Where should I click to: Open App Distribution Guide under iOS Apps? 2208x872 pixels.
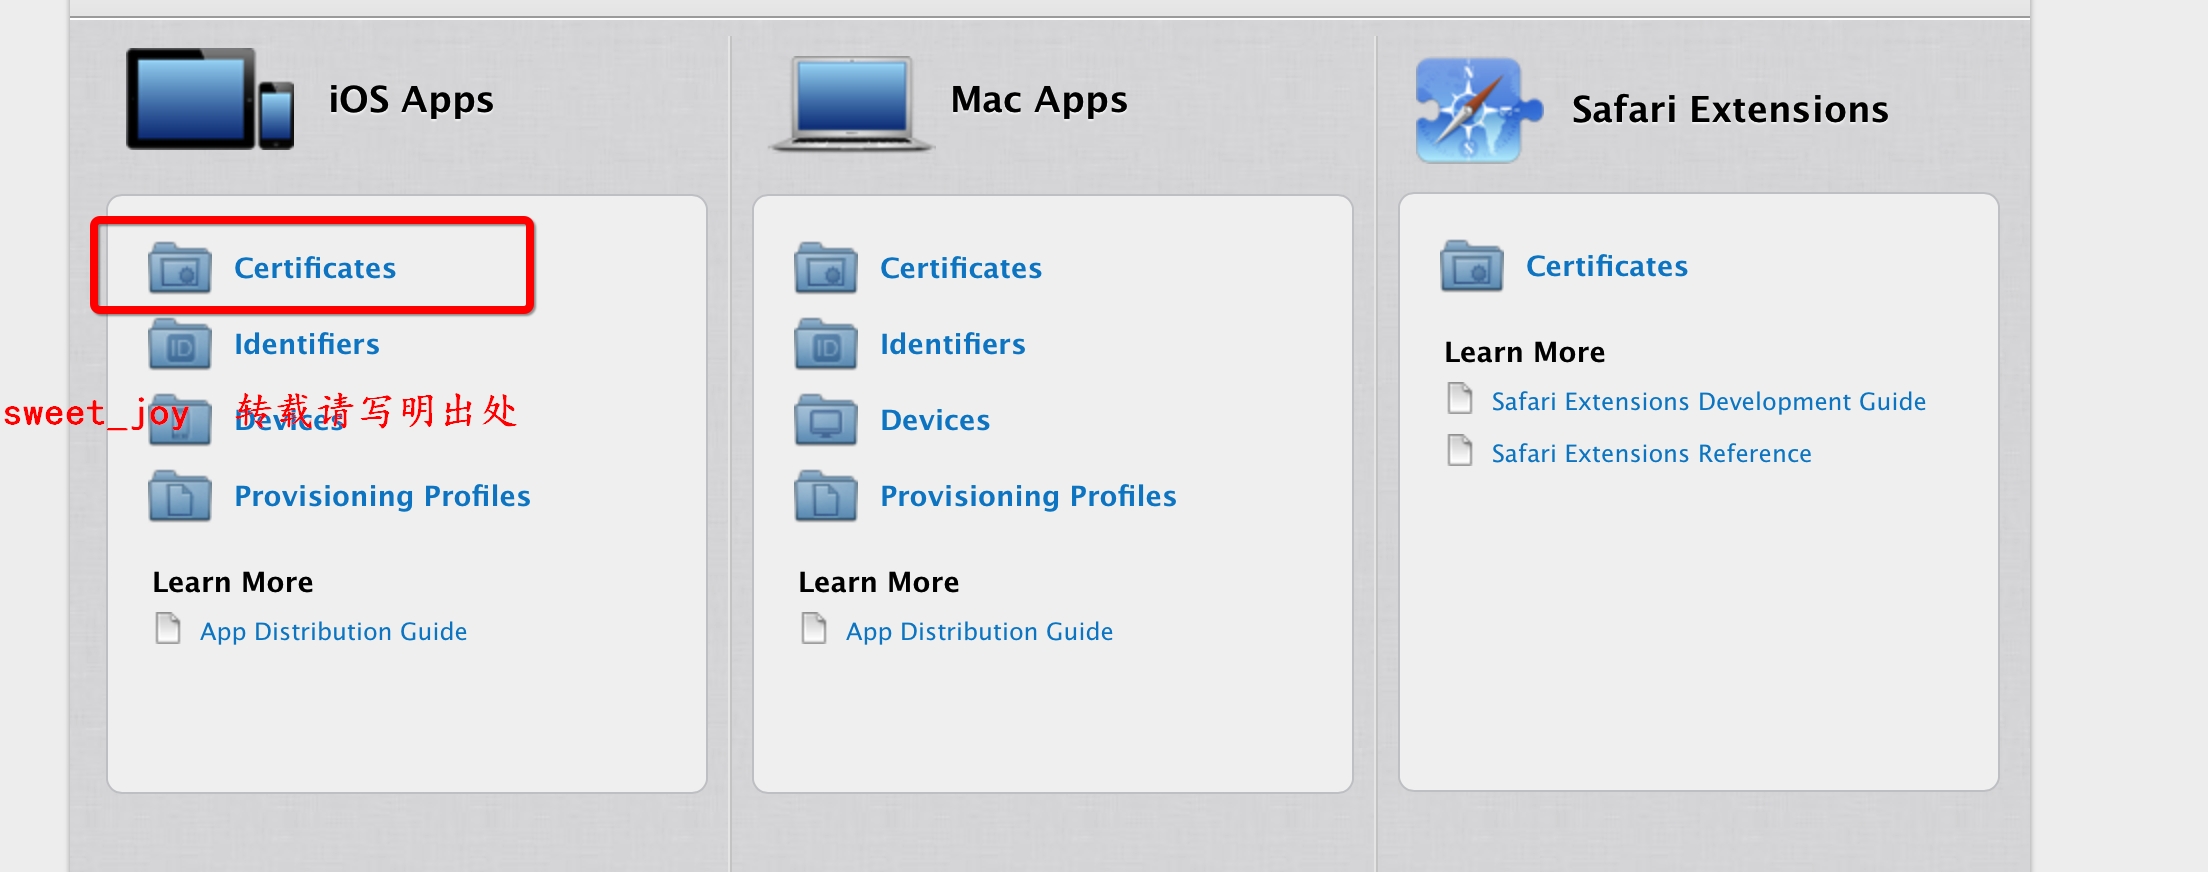pos(334,632)
